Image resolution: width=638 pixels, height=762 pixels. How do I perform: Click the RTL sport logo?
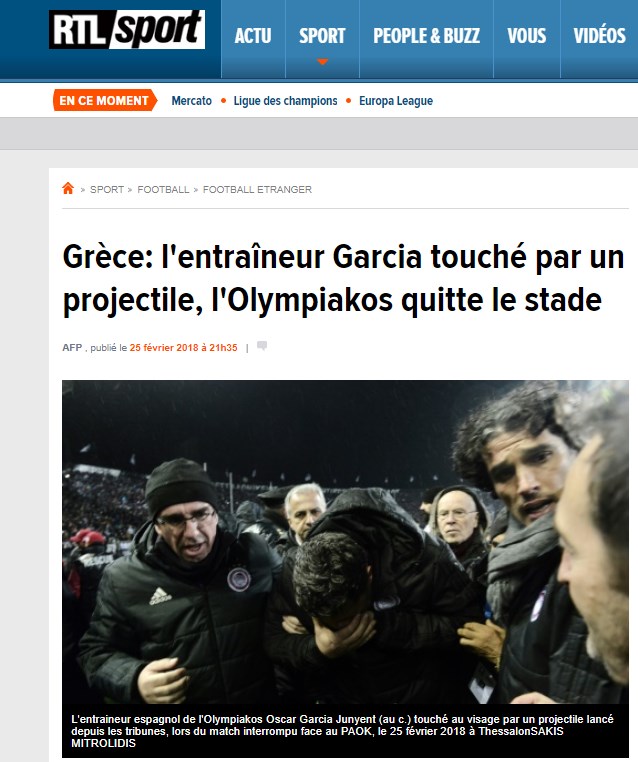[127, 30]
